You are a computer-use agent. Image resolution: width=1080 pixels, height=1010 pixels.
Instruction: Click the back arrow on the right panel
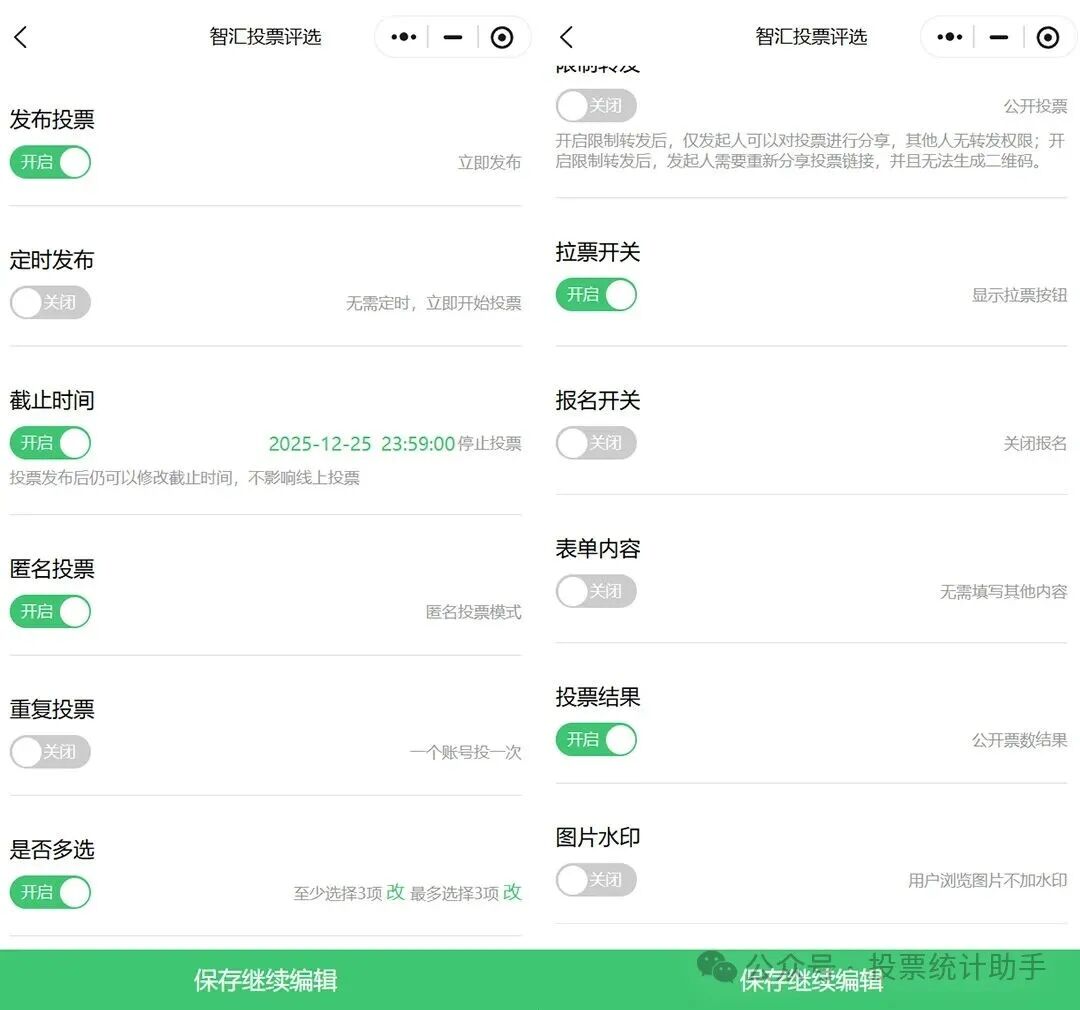[x=566, y=36]
